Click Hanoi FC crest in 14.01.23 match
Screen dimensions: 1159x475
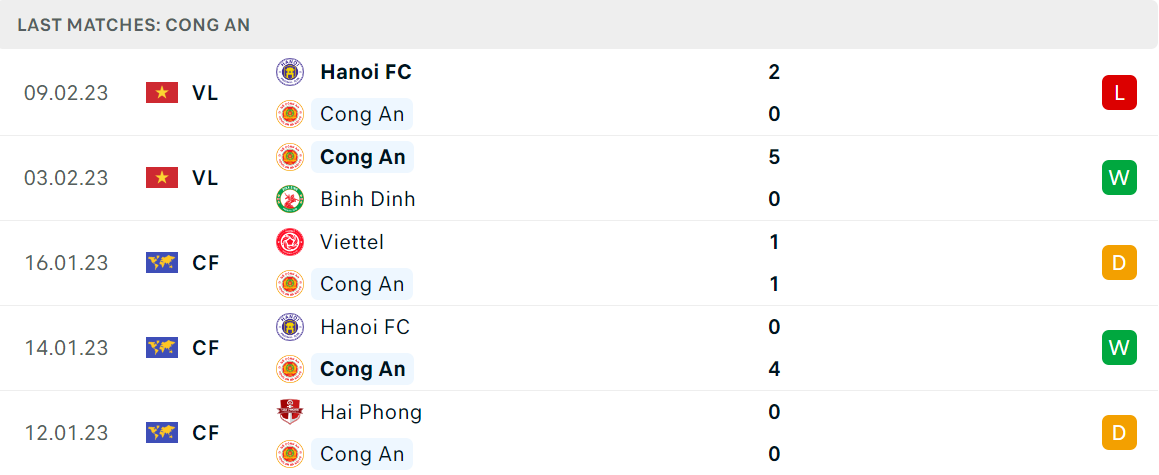(289, 327)
